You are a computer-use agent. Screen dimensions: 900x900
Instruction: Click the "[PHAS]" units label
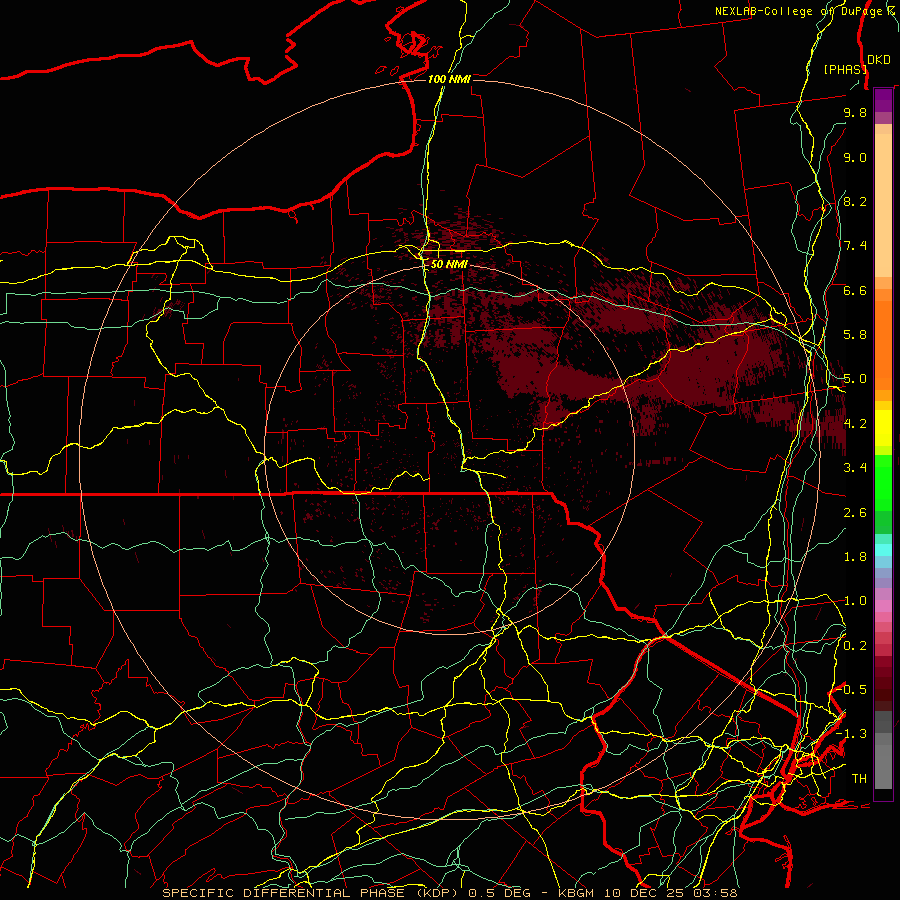click(x=845, y=69)
